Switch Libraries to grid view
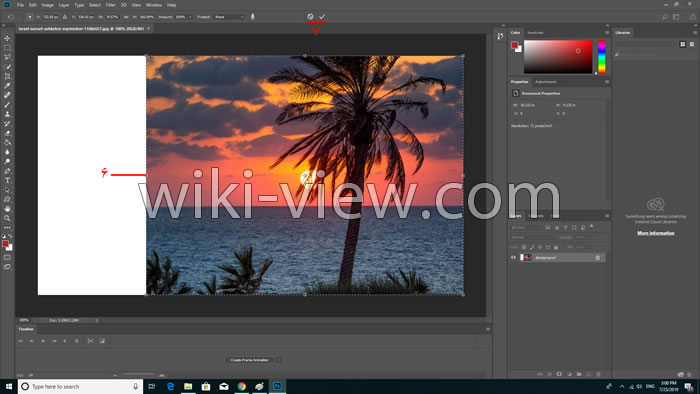Image resolution: width=700 pixels, height=394 pixels. click(683, 44)
